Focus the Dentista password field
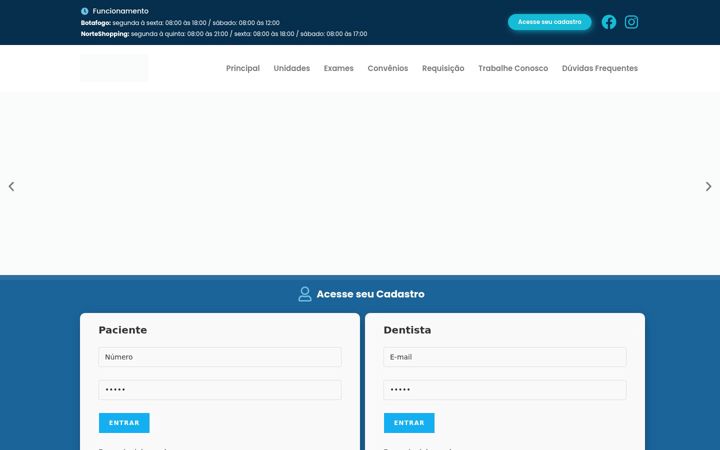The height and width of the screenshot is (450, 720). pyautogui.click(x=505, y=390)
